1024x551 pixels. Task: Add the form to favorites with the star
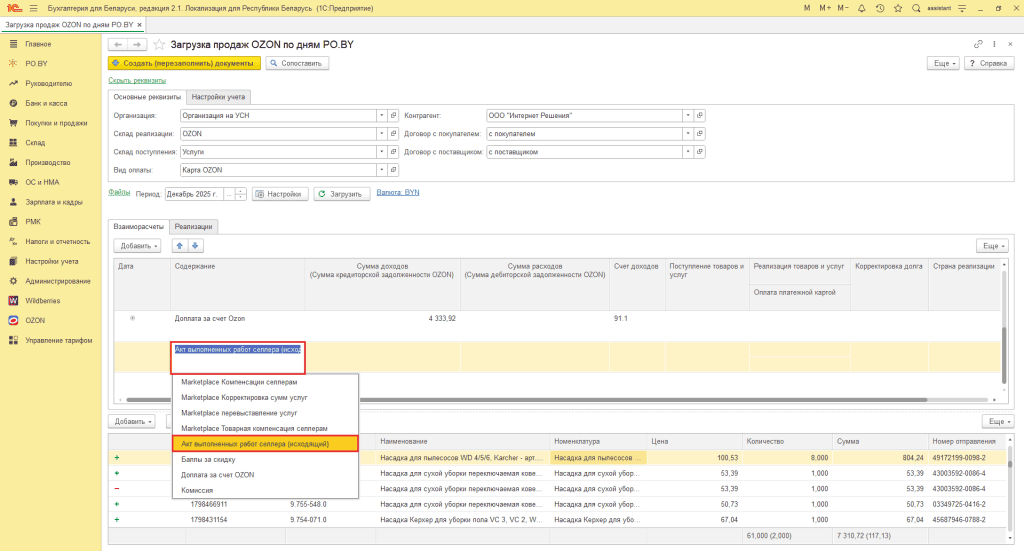159,44
